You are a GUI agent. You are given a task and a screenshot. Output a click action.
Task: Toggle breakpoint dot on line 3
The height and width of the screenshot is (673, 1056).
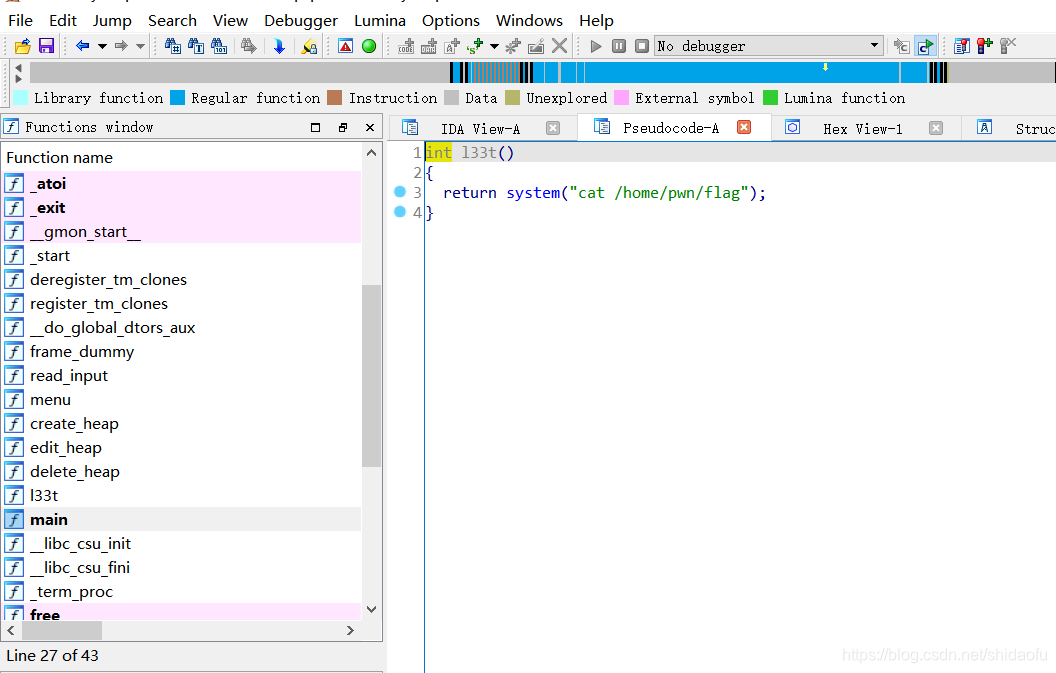(x=399, y=192)
